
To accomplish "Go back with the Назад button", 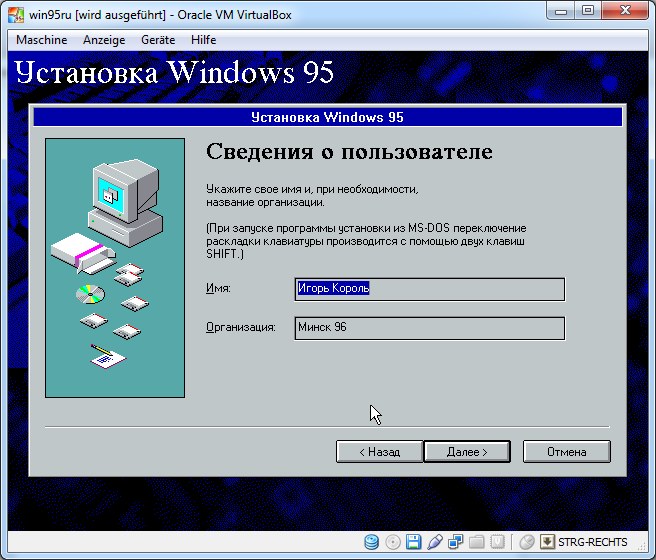I will click(379, 452).
